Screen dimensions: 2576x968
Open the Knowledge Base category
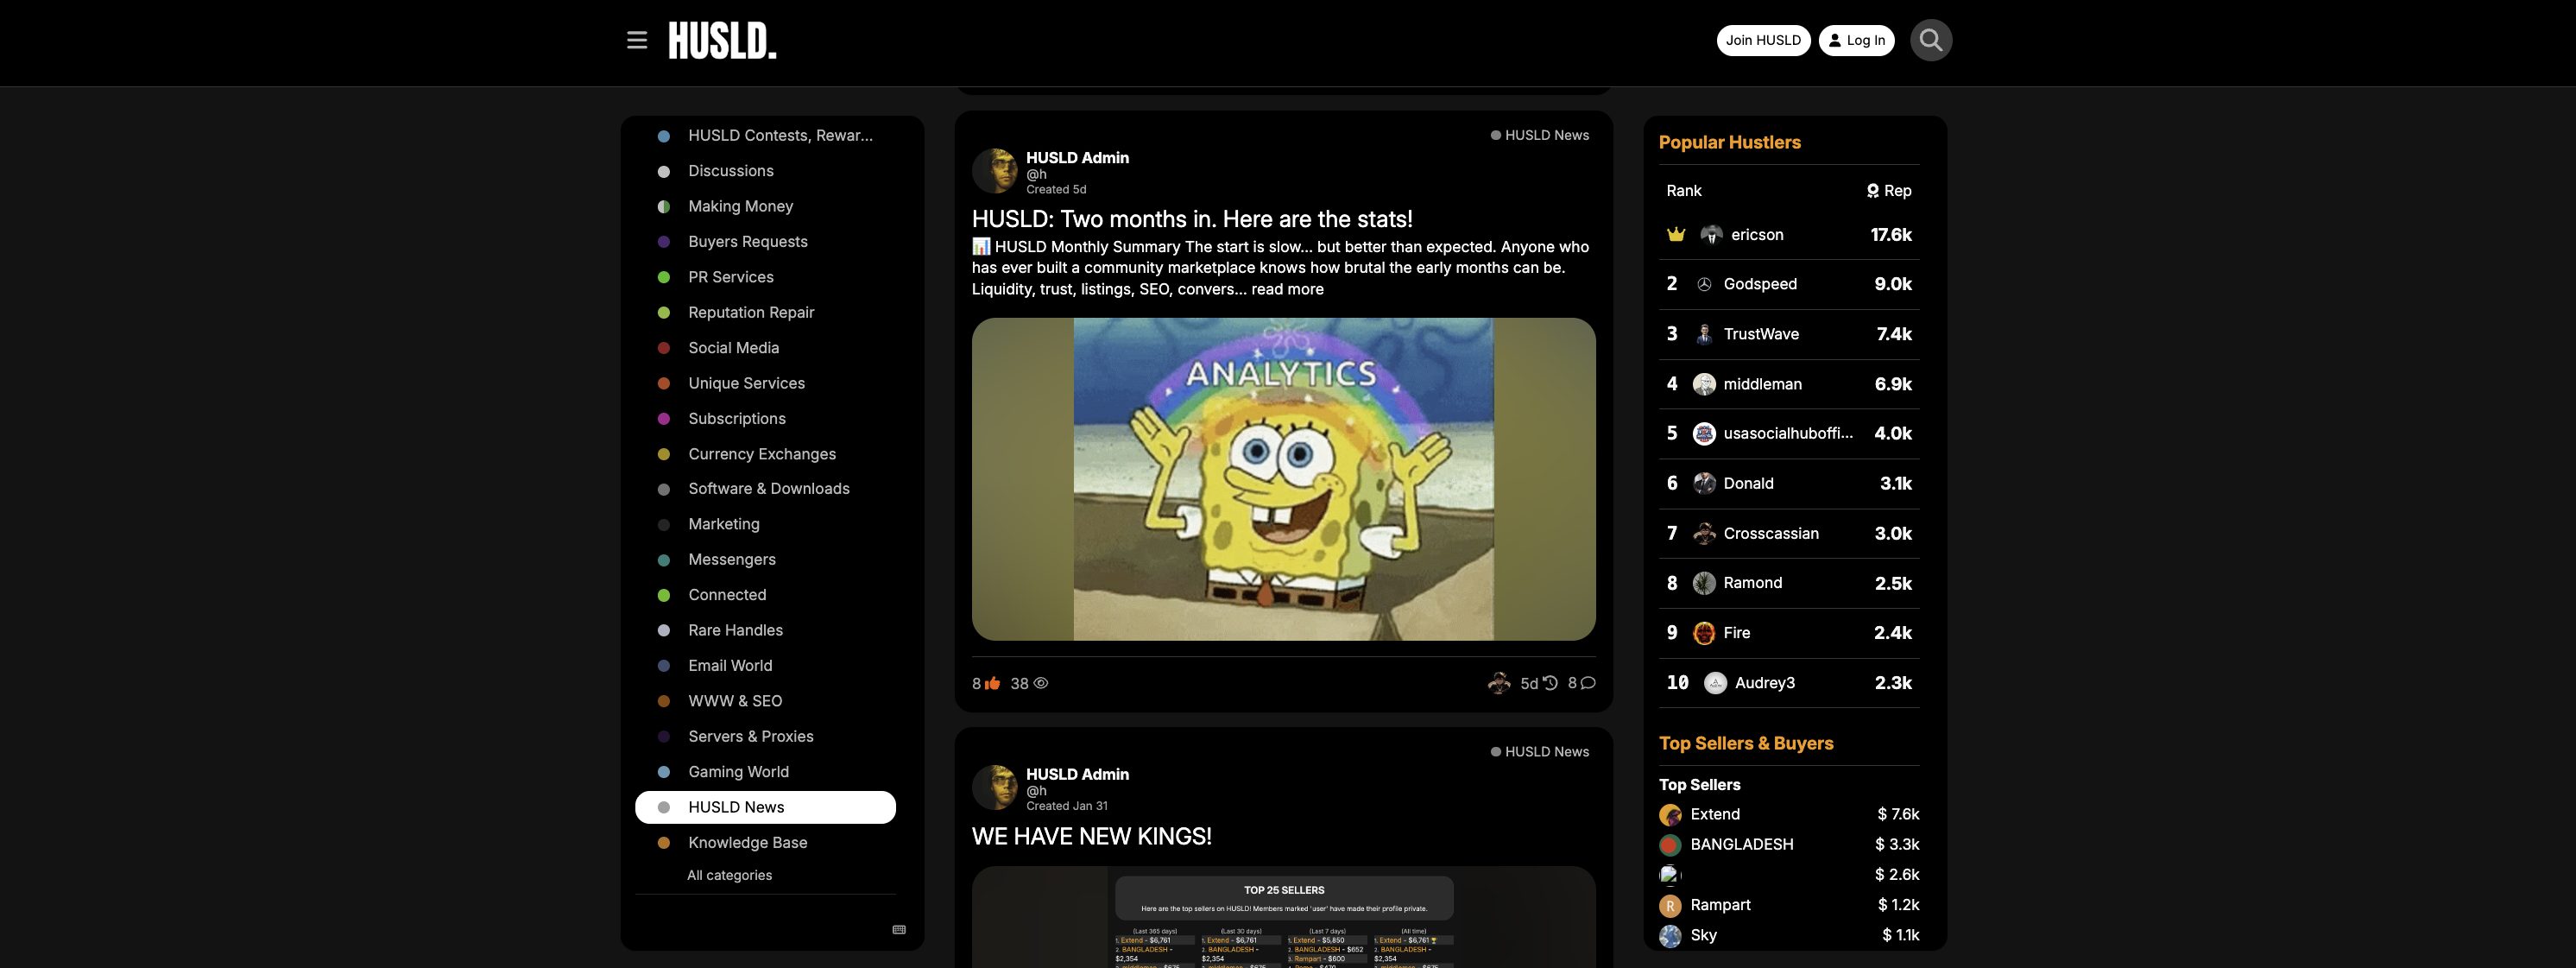tap(747, 843)
